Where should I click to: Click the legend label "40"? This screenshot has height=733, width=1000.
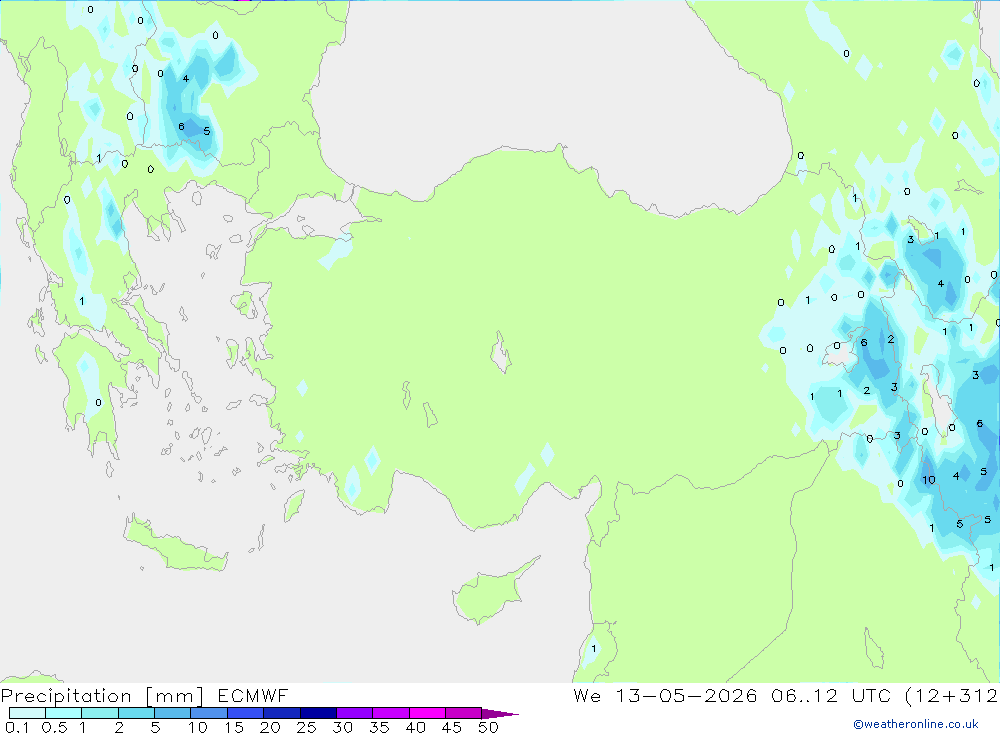tap(415, 727)
